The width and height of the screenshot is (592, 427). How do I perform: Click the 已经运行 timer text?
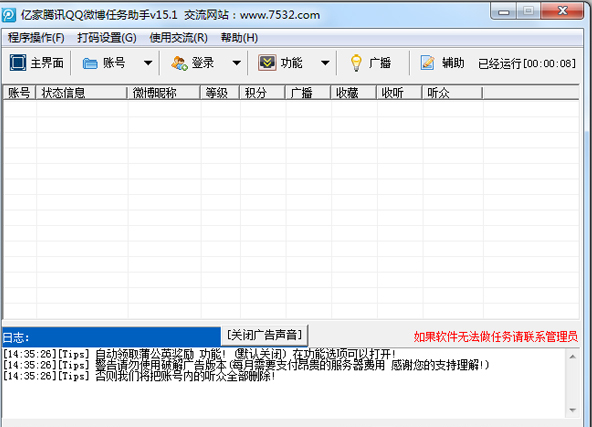click(x=527, y=63)
